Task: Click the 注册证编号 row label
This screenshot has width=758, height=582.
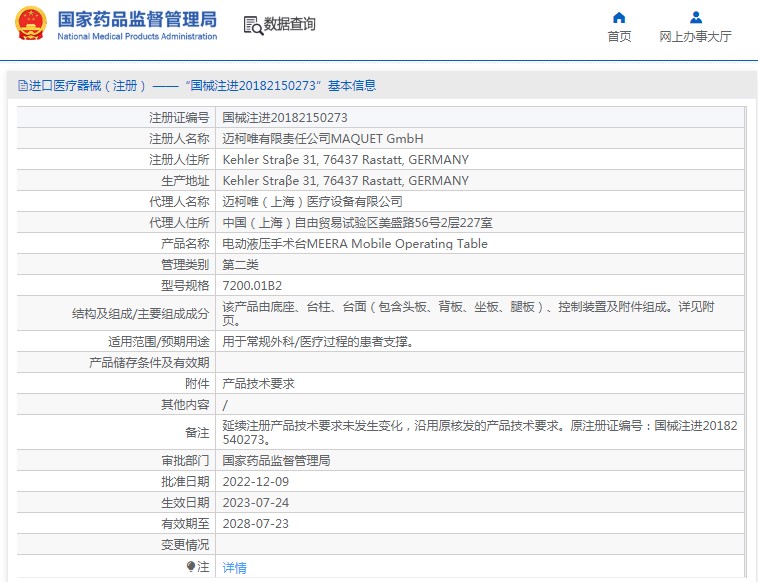Action: (179, 117)
